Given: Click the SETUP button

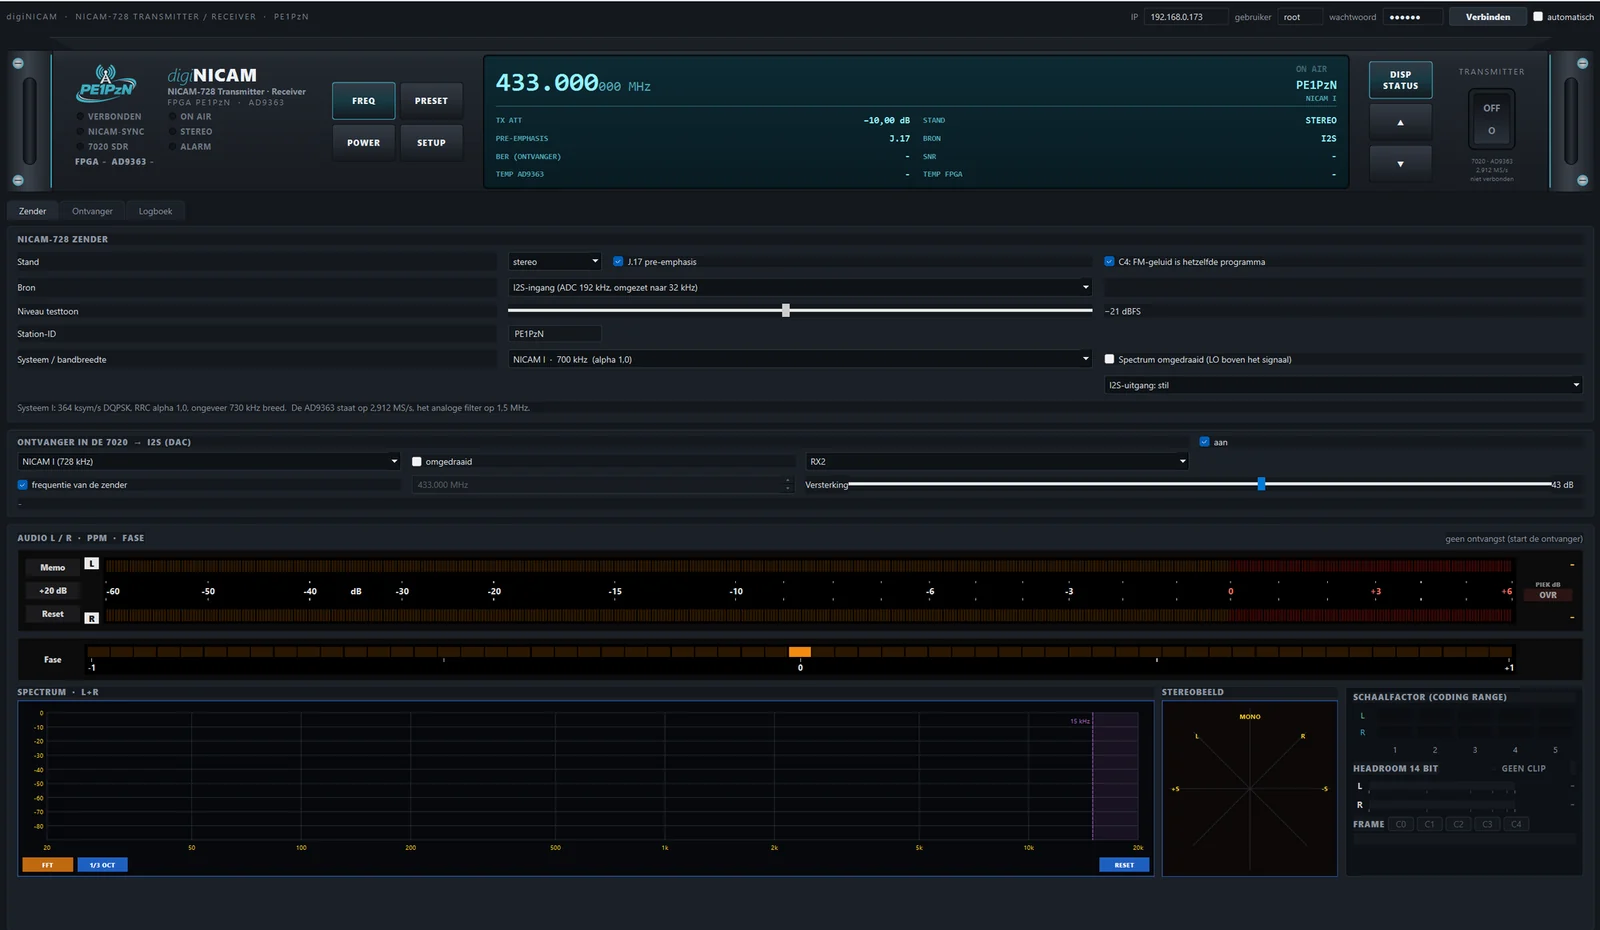Looking at the screenshot, I should tap(431, 143).
